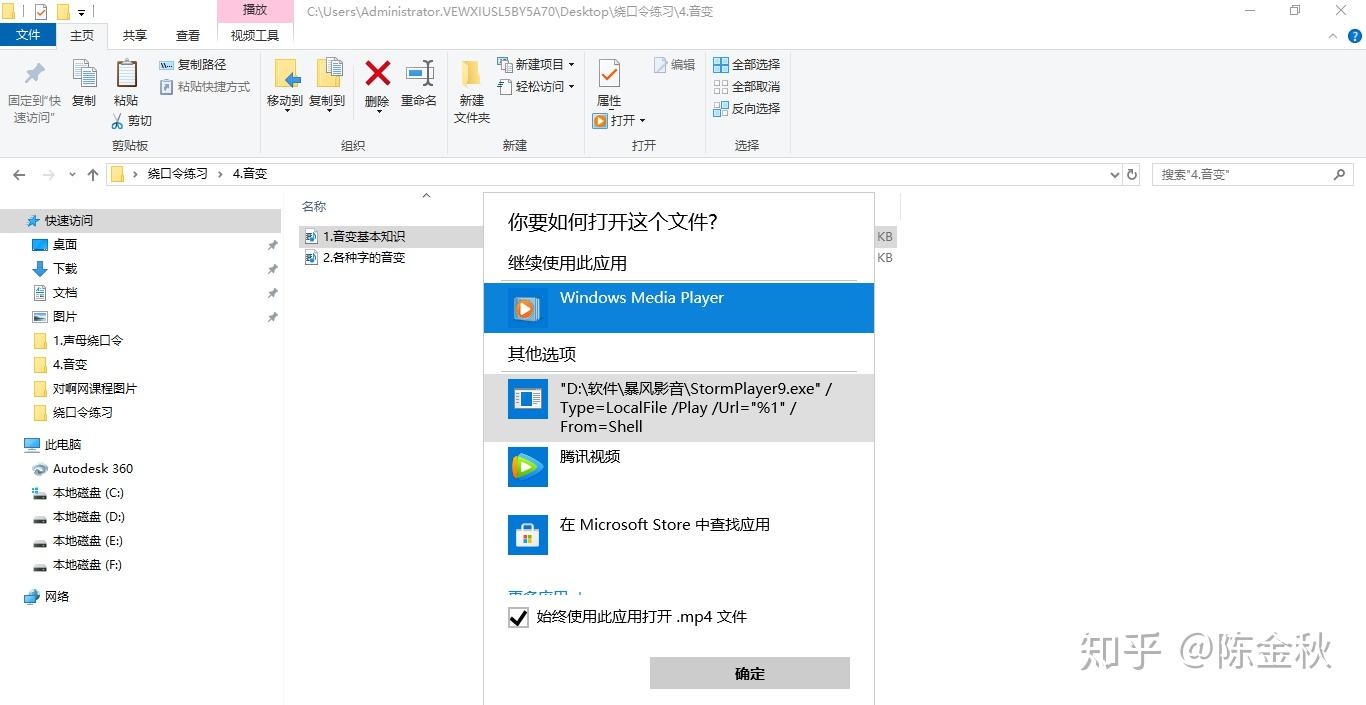This screenshot has width=1366, height=705.
Task: Toggle always use this app checkbox
Action: 518,618
